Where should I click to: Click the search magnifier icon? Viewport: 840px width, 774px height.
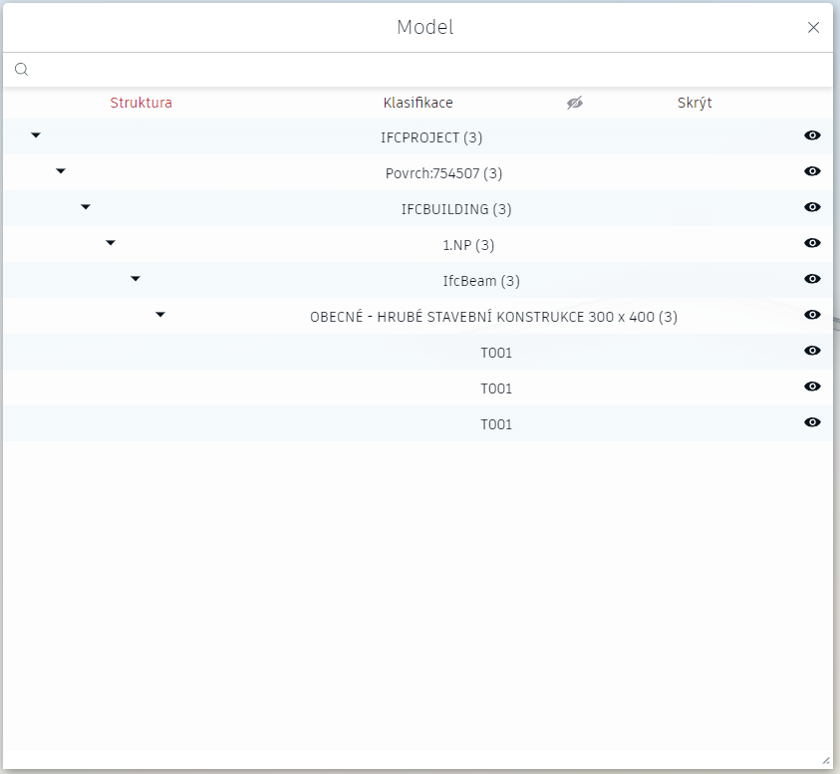[x=21, y=70]
